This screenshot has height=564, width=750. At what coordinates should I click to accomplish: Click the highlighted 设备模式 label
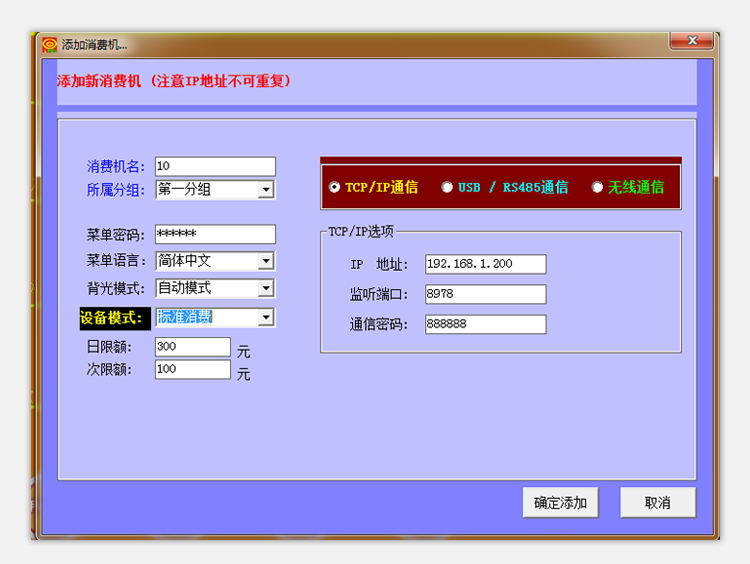[x=113, y=318]
